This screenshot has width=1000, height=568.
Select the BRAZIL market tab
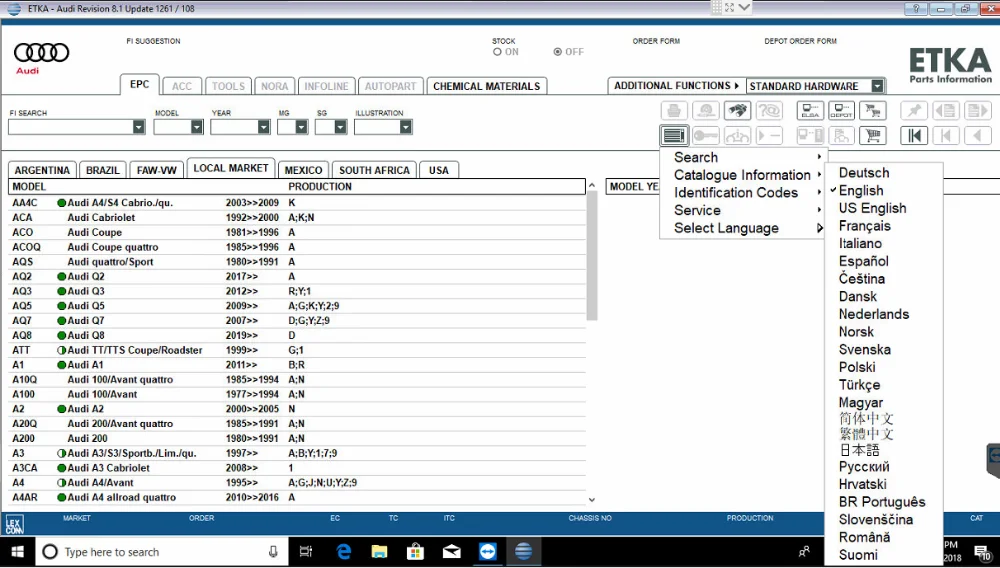click(x=103, y=170)
